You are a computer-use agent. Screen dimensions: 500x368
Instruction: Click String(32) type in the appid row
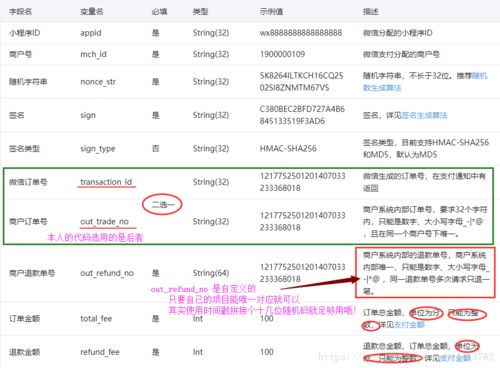click(x=211, y=33)
